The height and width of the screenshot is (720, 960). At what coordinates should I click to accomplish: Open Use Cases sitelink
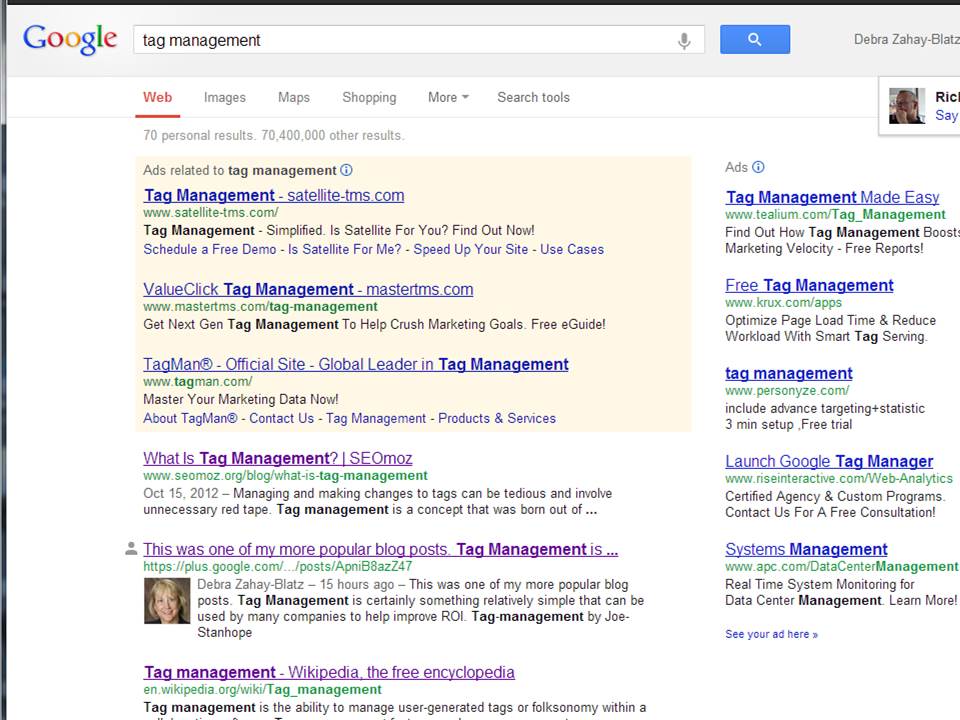coord(572,249)
